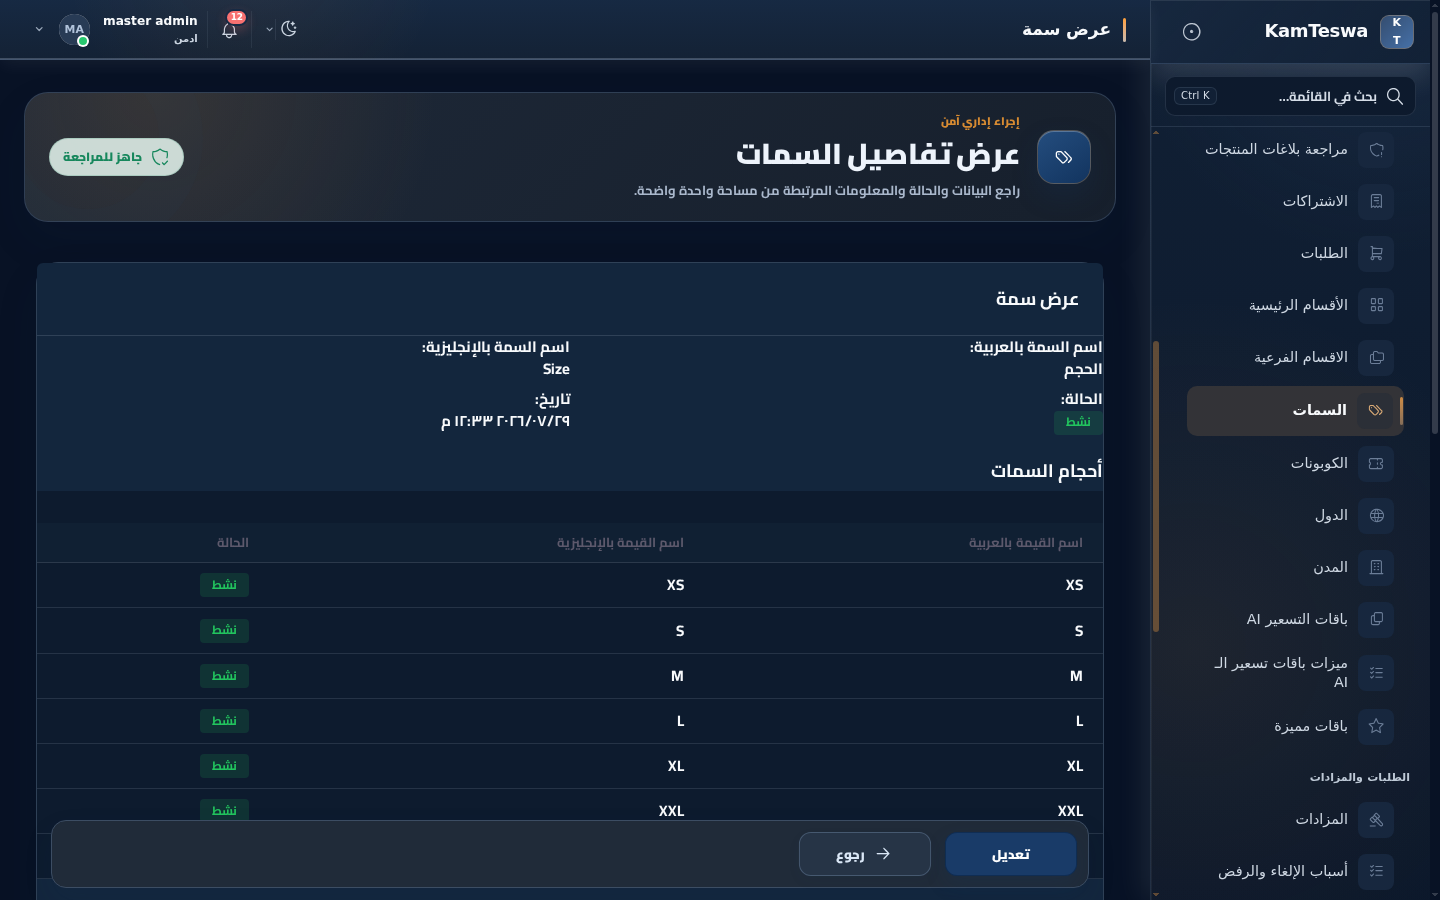Click the active badge in the S row
This screenshot has width=1440, height=900.
pos(224,630)
